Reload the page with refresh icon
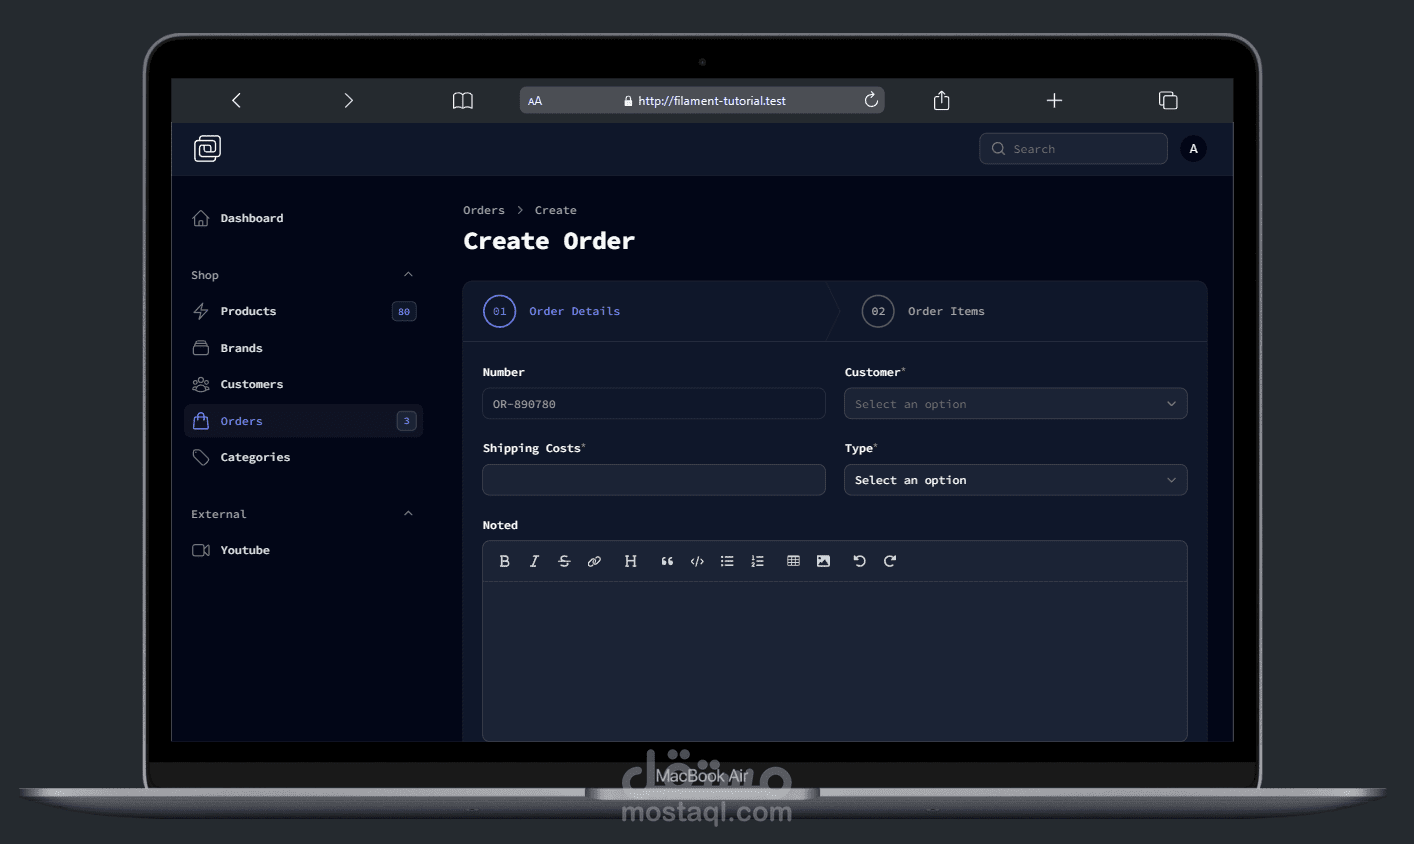 tap(871, 100)
